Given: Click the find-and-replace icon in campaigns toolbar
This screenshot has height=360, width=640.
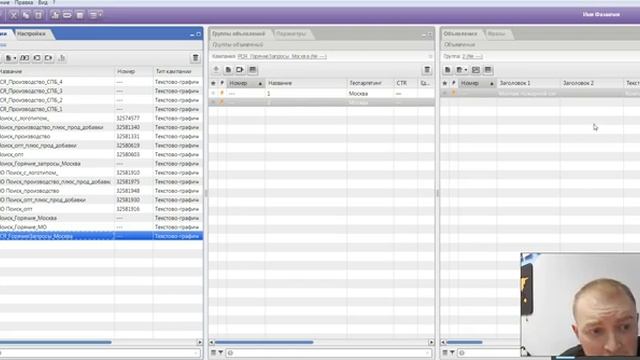Looking at the screenshot, I should (x=24, y=58).
